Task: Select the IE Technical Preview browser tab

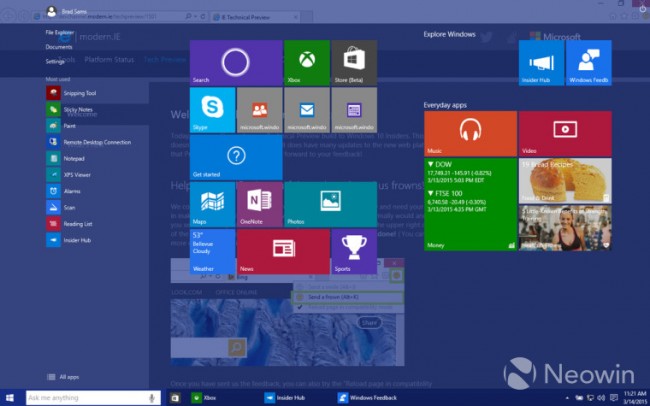Action: [x=255, y=17]
